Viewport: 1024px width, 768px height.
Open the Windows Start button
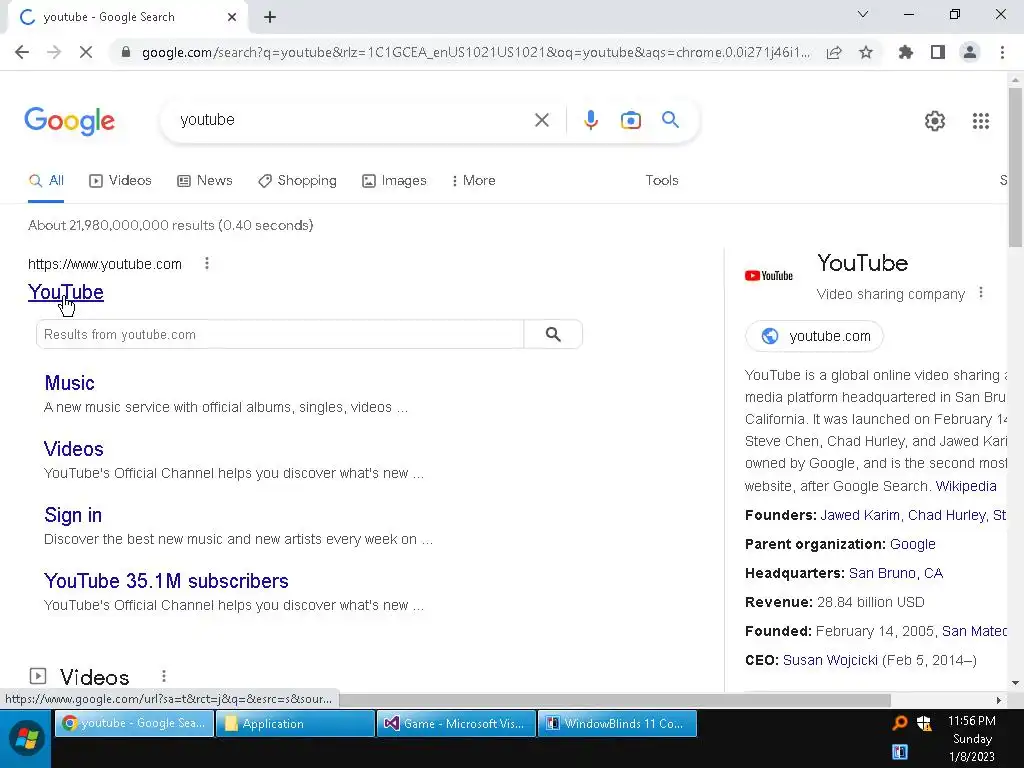click(x=26, y=738)
